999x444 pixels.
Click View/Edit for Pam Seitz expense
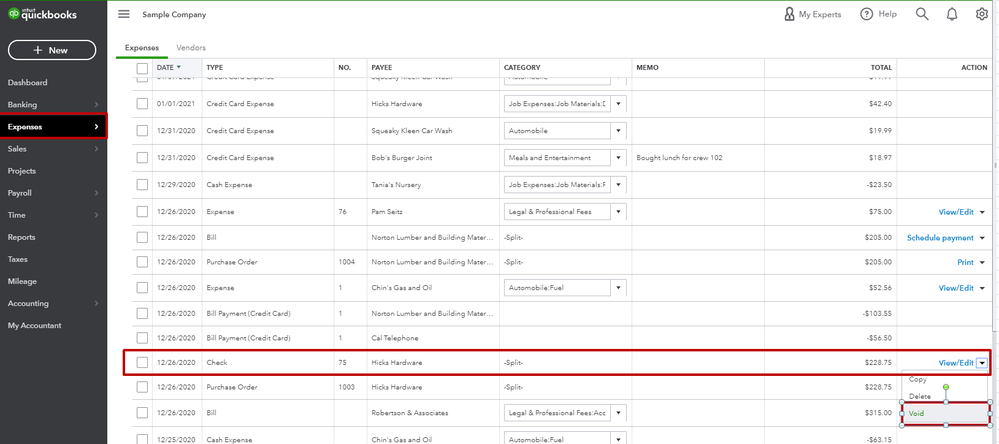click(x=956, y=211)
